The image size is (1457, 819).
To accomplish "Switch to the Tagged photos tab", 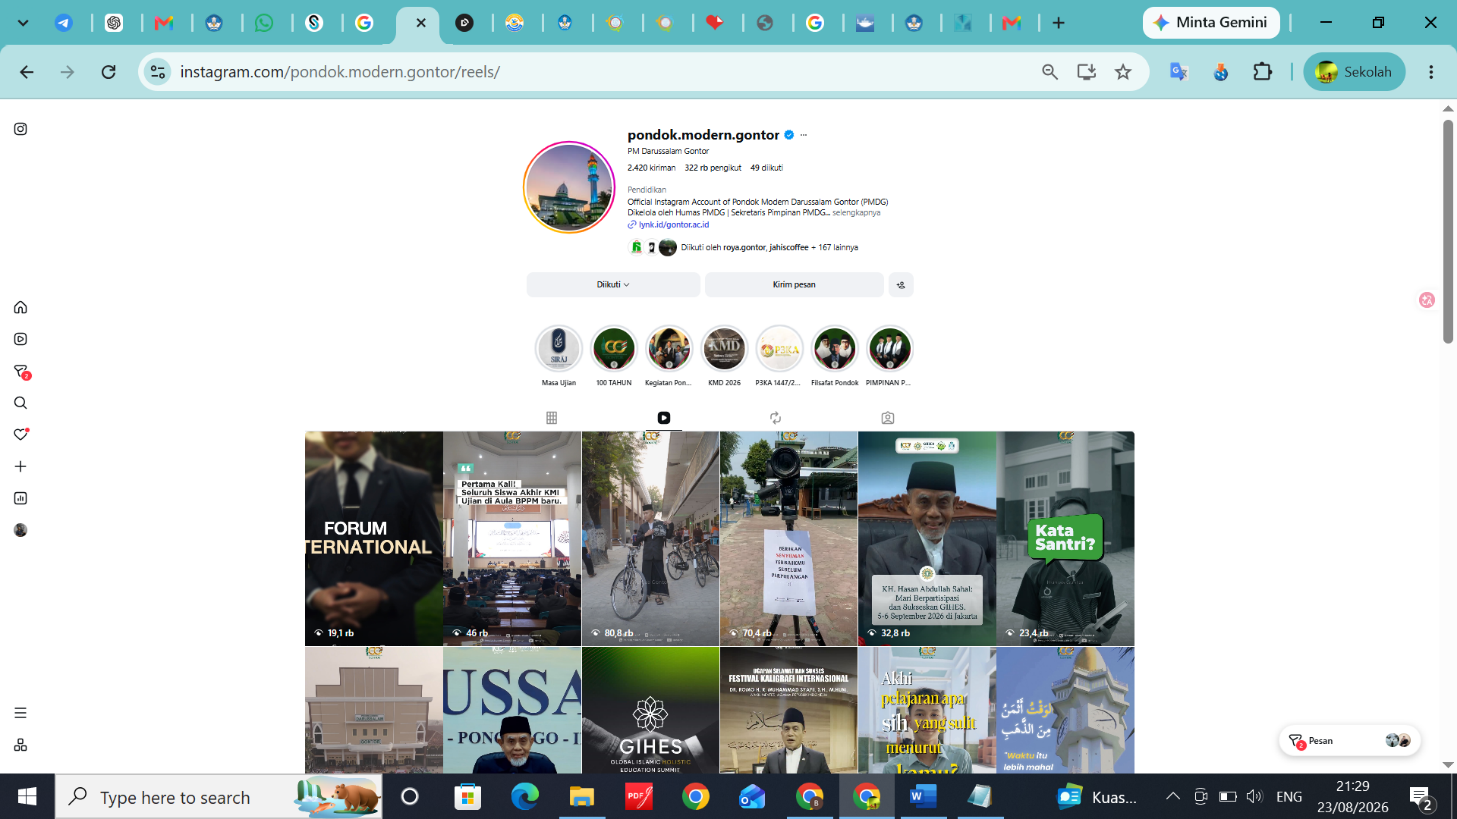I will pos(888,418).
